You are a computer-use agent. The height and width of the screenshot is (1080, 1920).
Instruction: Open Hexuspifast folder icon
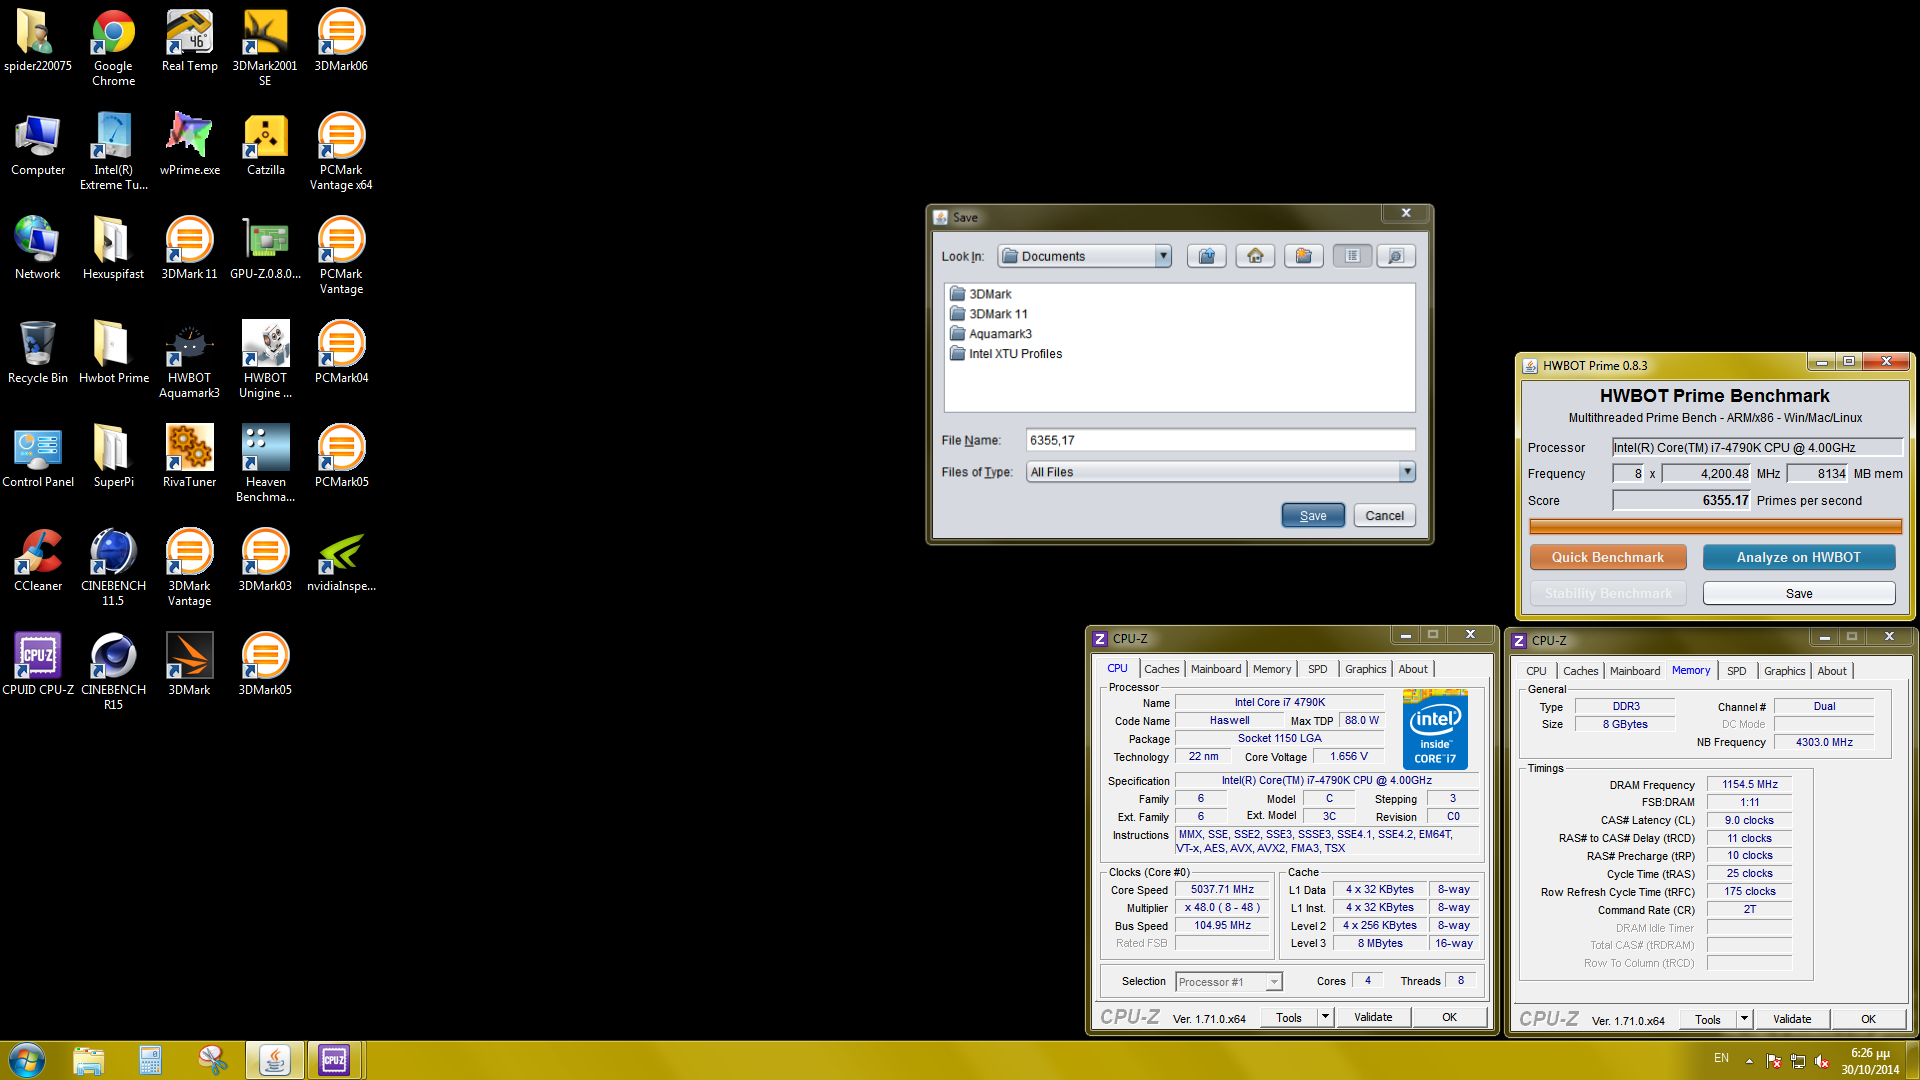pos(113,248)
